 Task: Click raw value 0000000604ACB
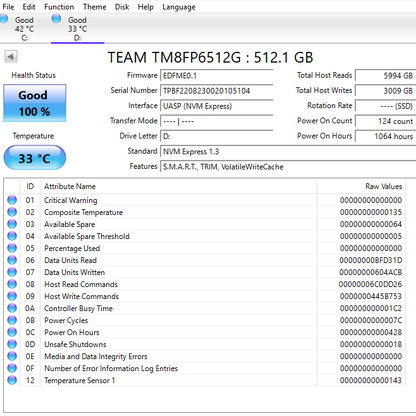tap(371, 272)
